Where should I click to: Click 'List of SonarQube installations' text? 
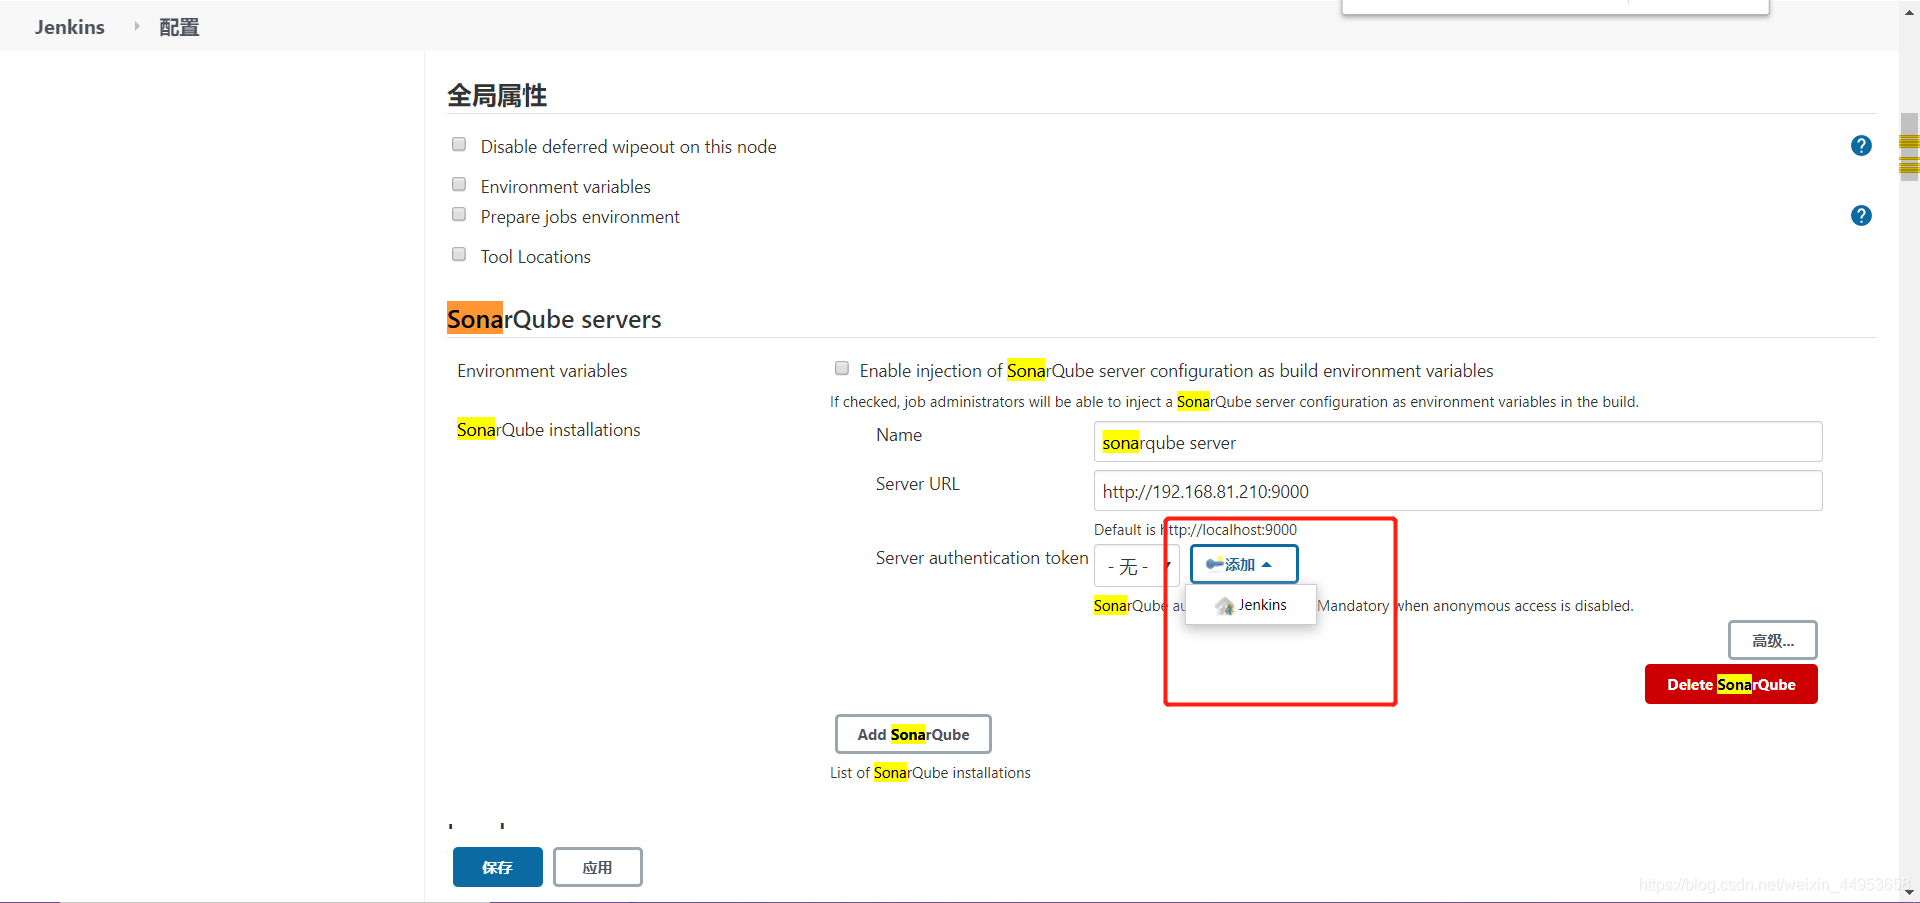click(x=930, y=773)
